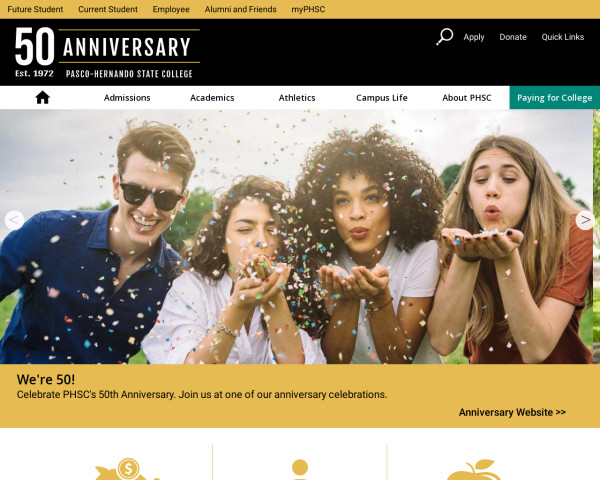This screenshot has width=600, height=480.
Task: Open the About PHSC menu
Action: pyautogui.click(x=467, y=98)
